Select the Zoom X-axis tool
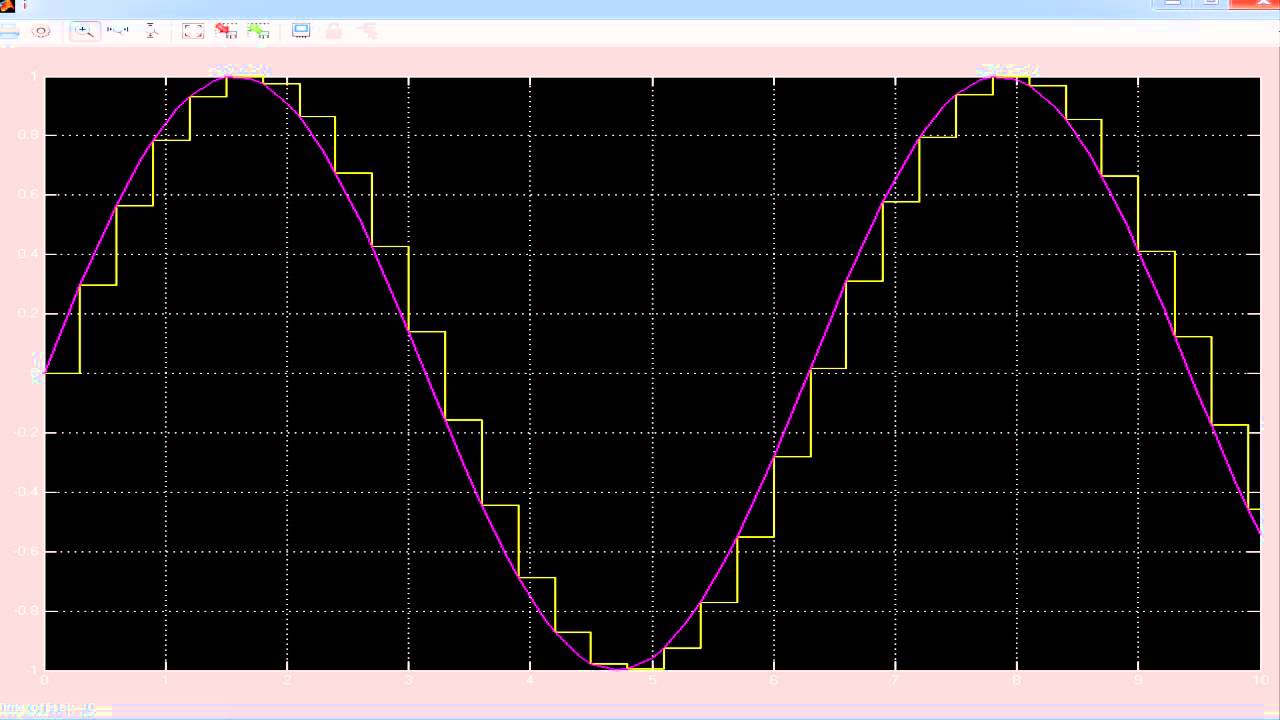The width and height of the screenshot is (1280, 720). point(118,30)
